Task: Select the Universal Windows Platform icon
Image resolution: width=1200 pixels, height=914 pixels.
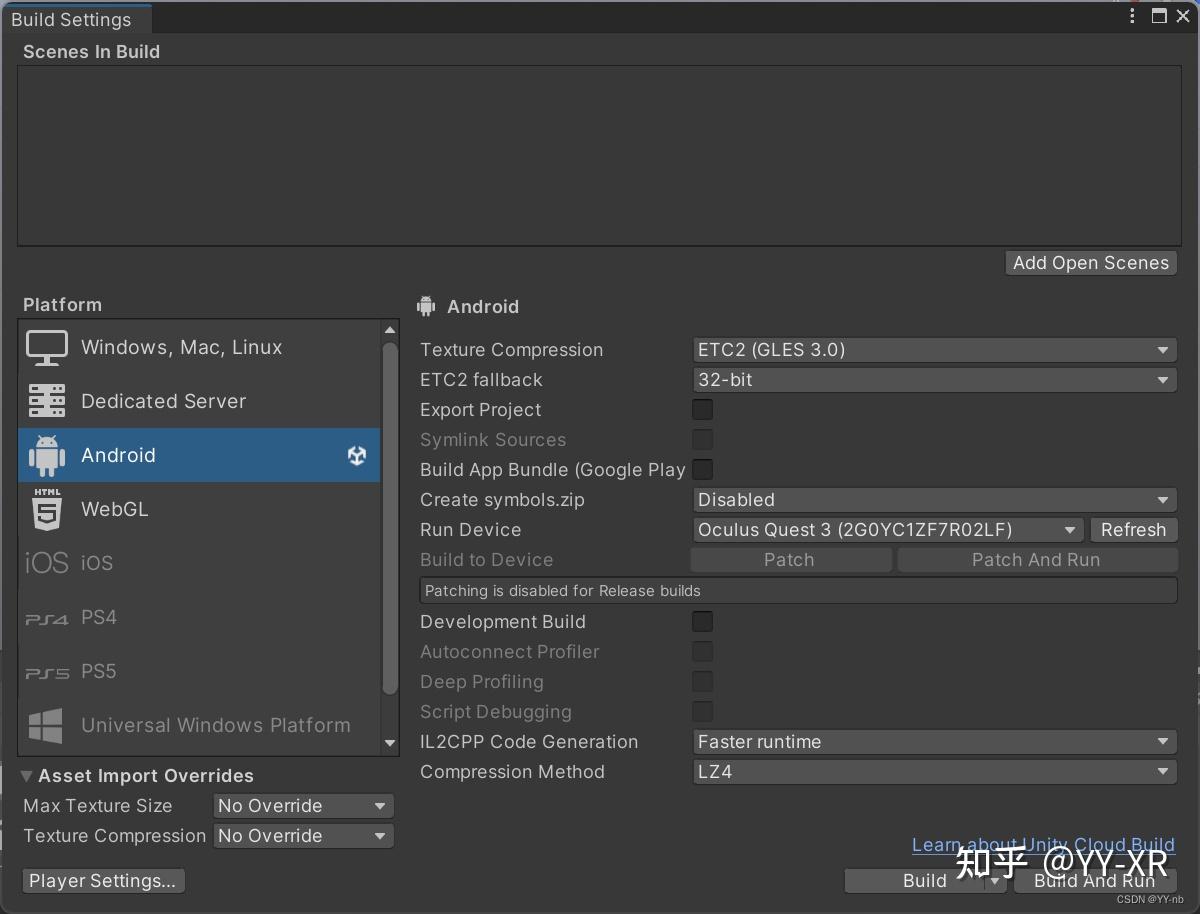Action: coord(46,725)
